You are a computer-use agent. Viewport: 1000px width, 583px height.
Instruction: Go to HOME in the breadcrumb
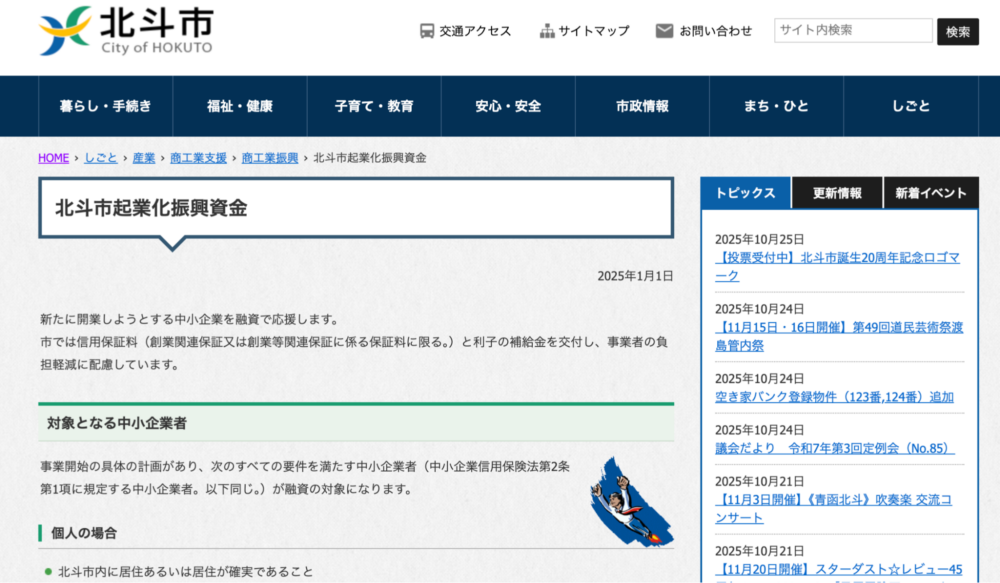click(x=54, y=158)
